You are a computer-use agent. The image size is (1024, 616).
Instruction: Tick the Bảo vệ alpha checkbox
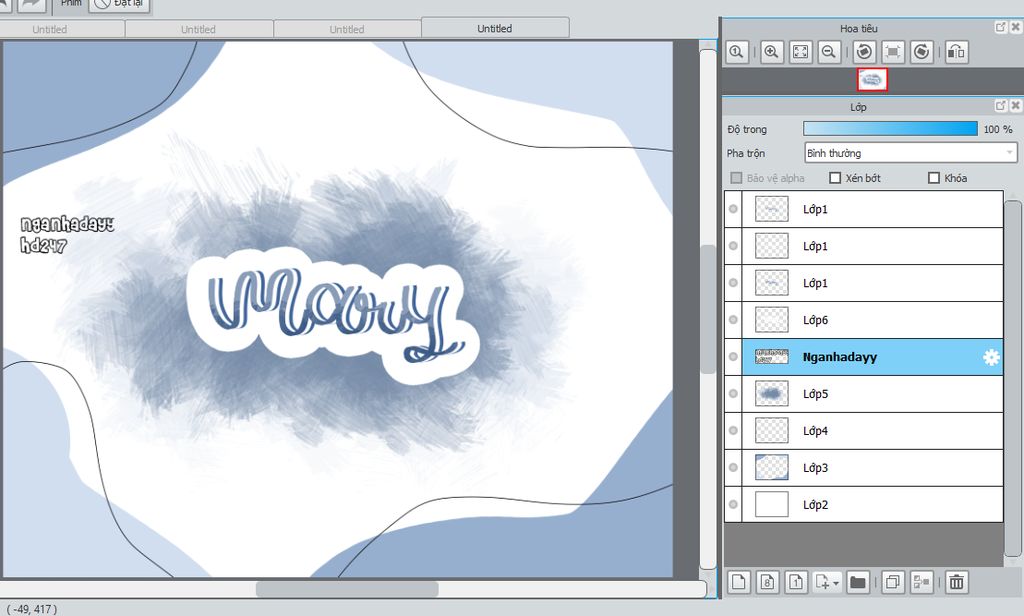click(x=737, y=178)
